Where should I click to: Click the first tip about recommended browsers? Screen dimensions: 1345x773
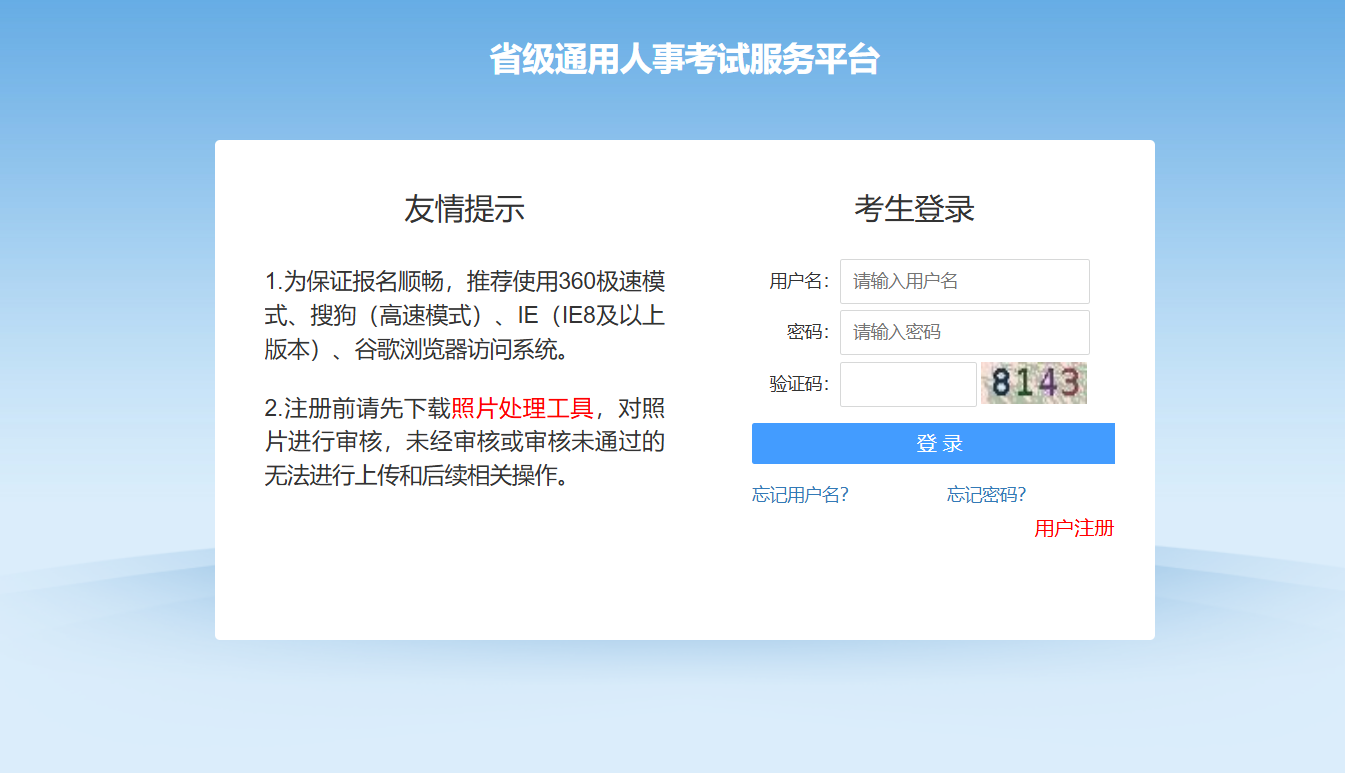pos(464,315)
